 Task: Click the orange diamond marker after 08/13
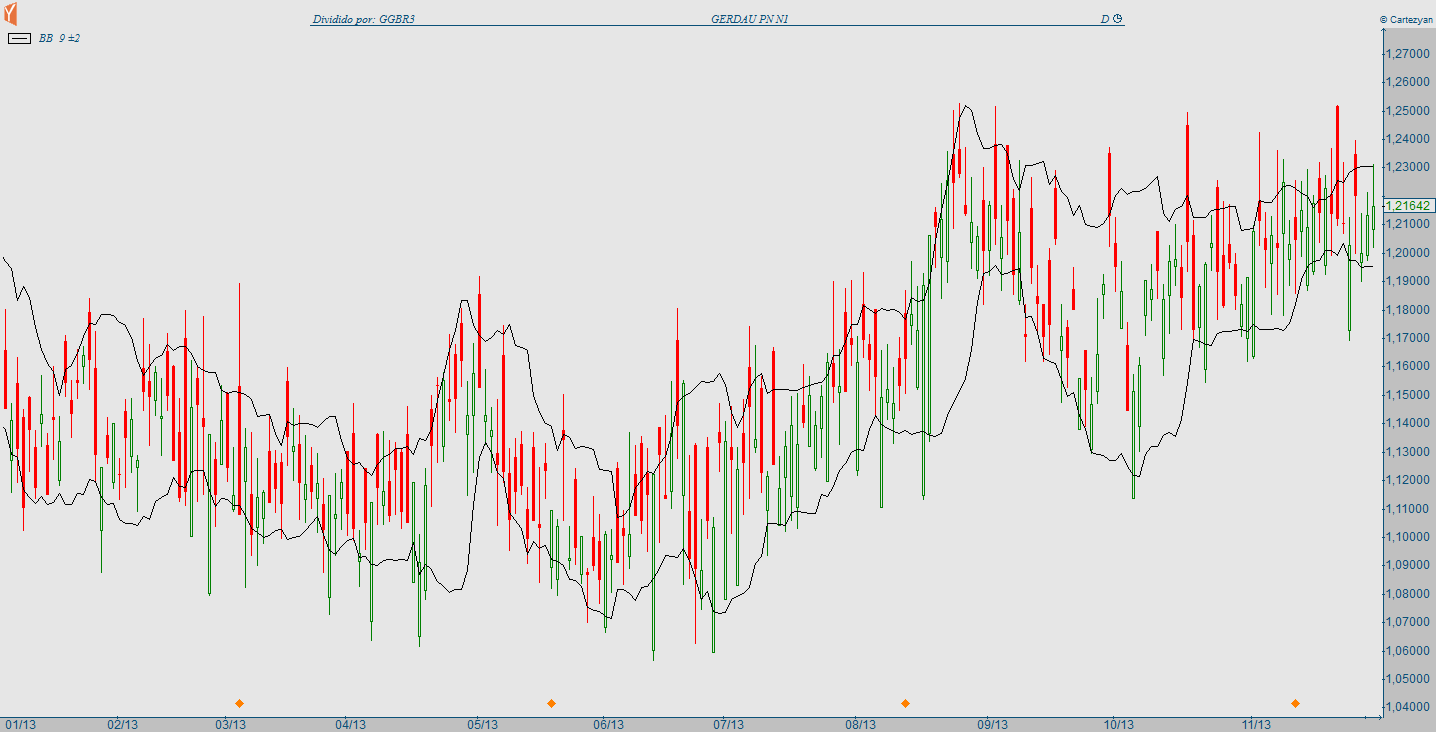pyautogui.click(x=905, y=703)
